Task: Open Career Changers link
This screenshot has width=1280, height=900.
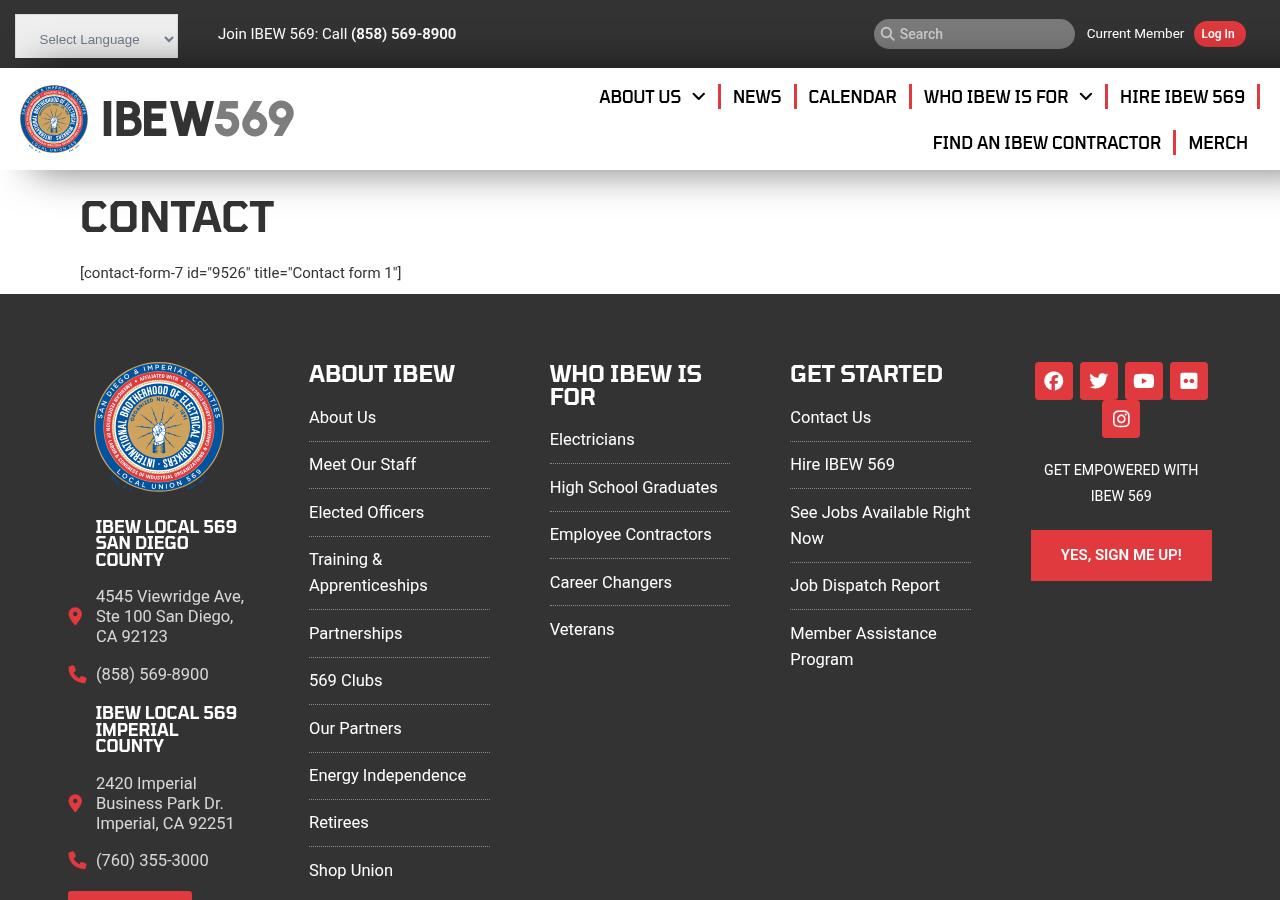Action: click(611, 583)
